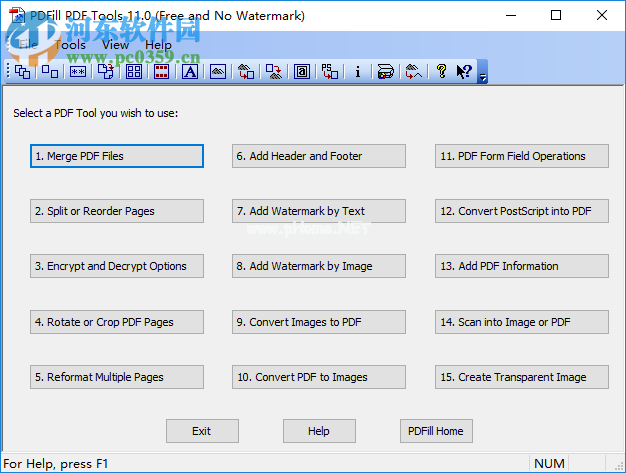Click the Create Transparent Image toolbar icon
The height and width of the screenshot is (473, 626).
[x=414, y=72]
